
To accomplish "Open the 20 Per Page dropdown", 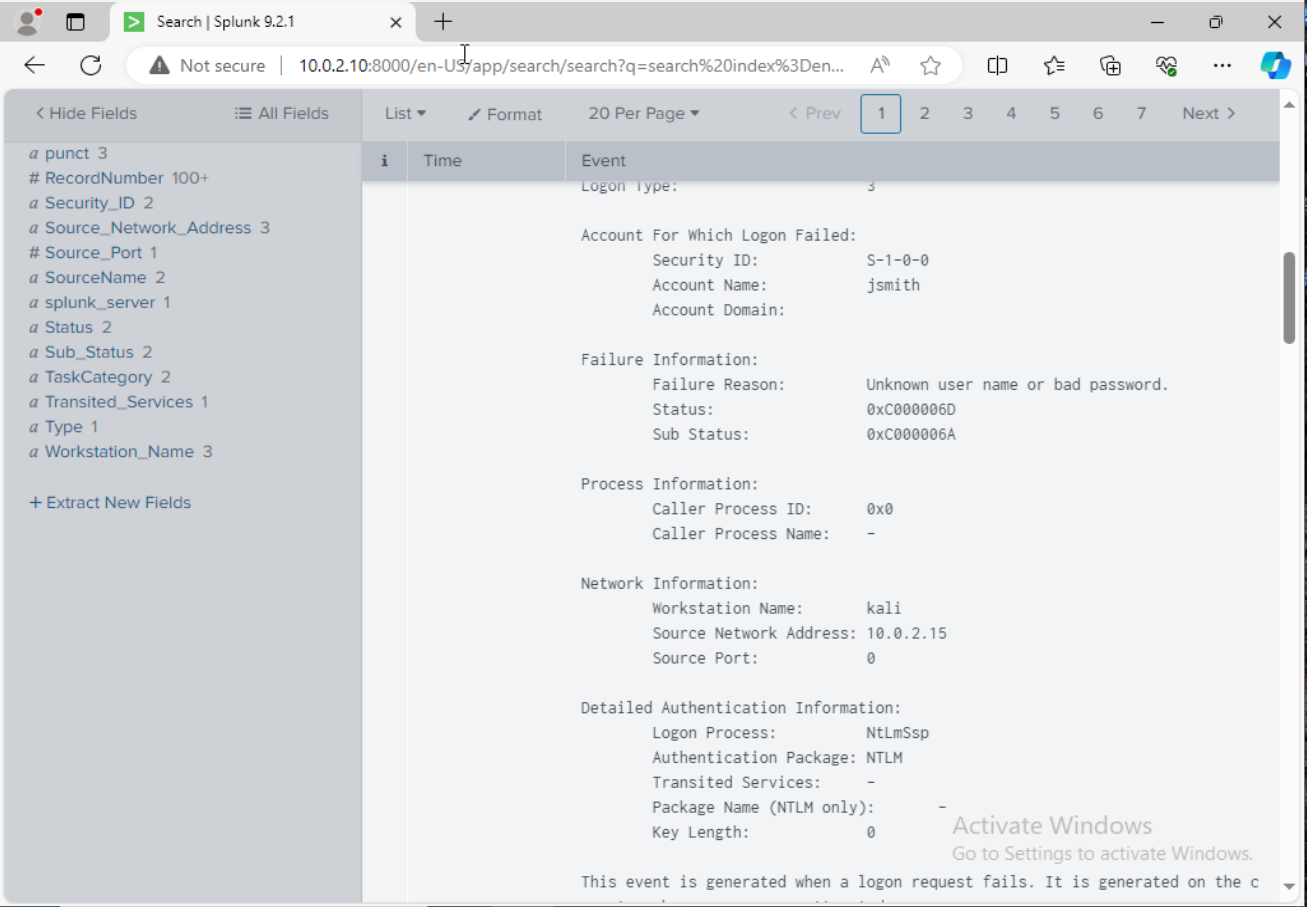I will point(643,113).
